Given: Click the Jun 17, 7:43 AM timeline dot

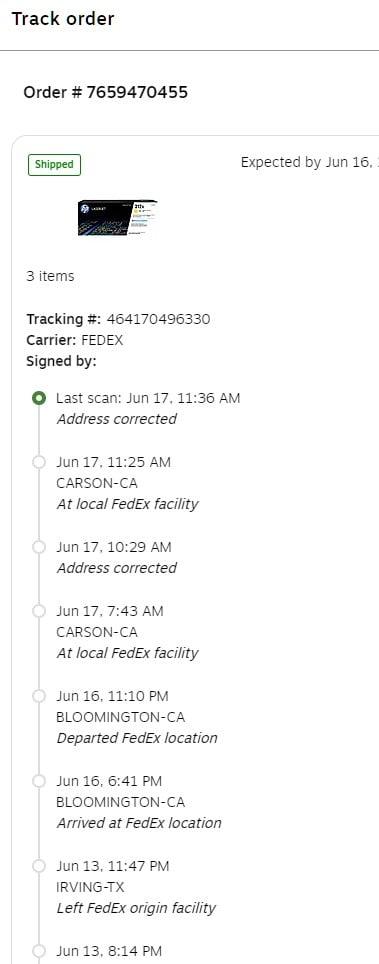Looking at the screenshot, I should (39, 611).
